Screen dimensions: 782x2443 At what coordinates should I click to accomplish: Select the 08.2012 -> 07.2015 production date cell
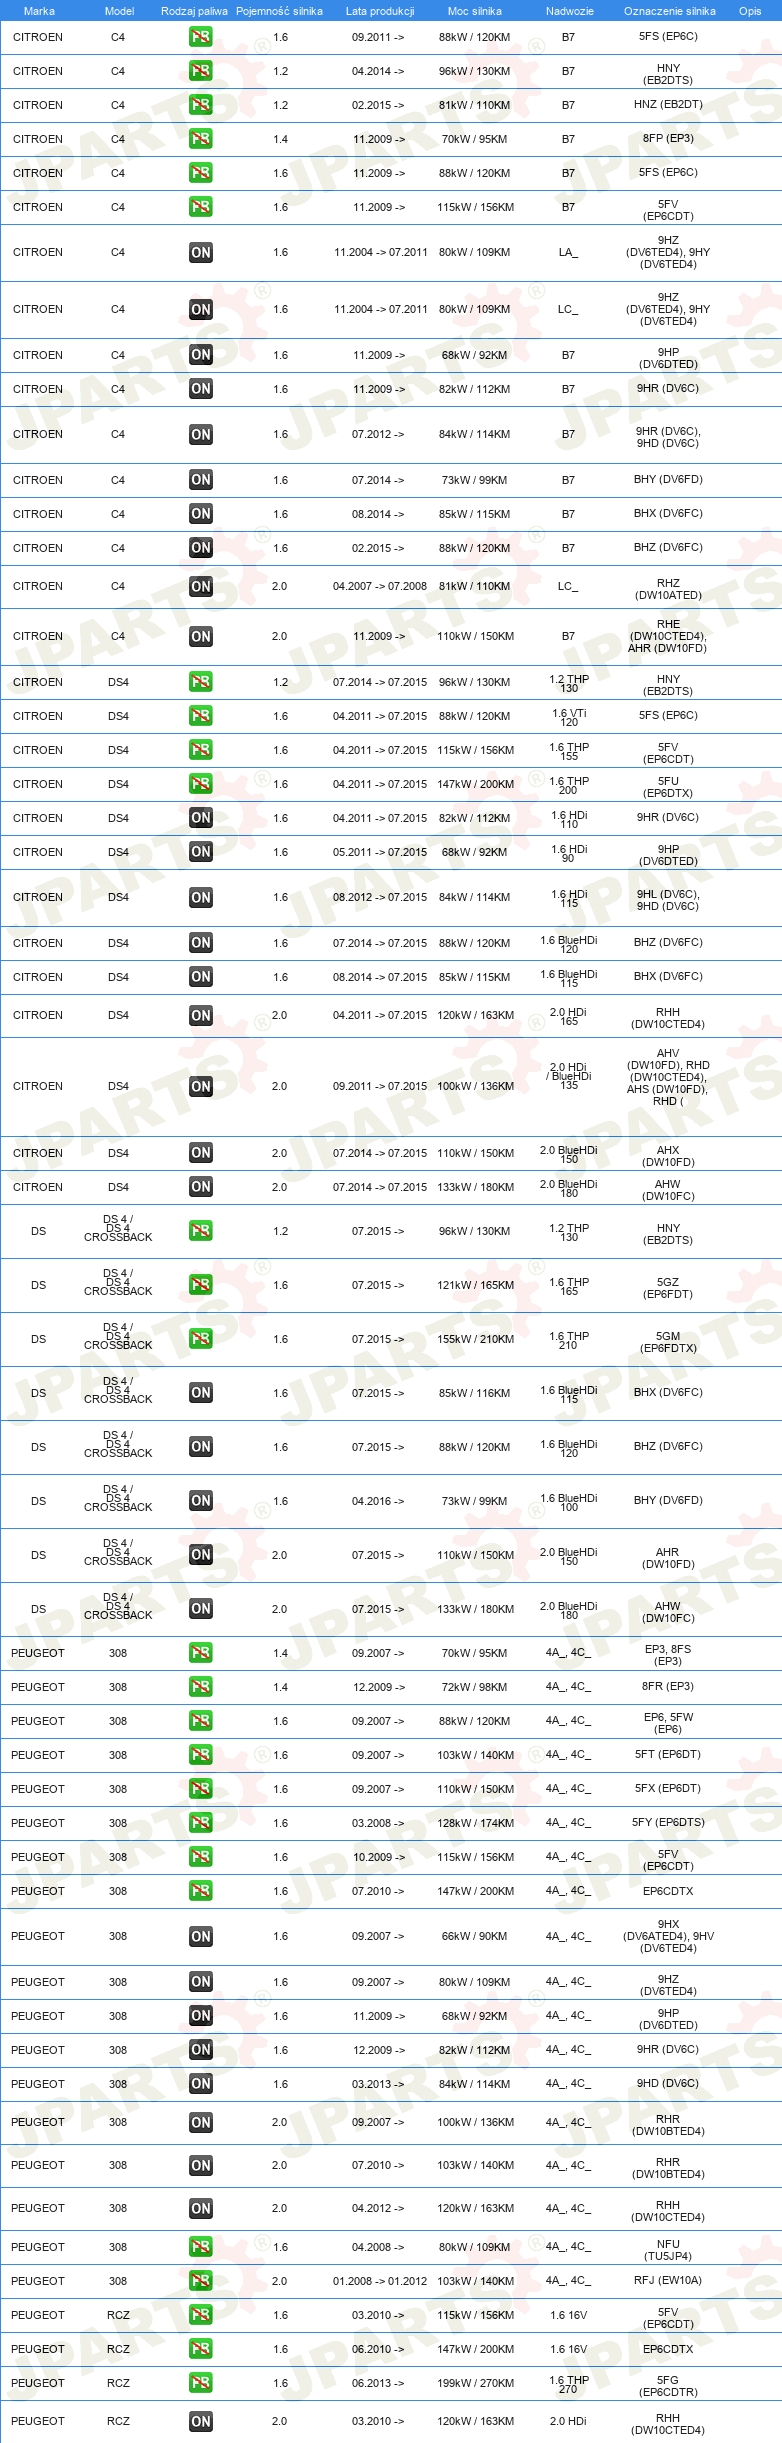coord(380,897)
